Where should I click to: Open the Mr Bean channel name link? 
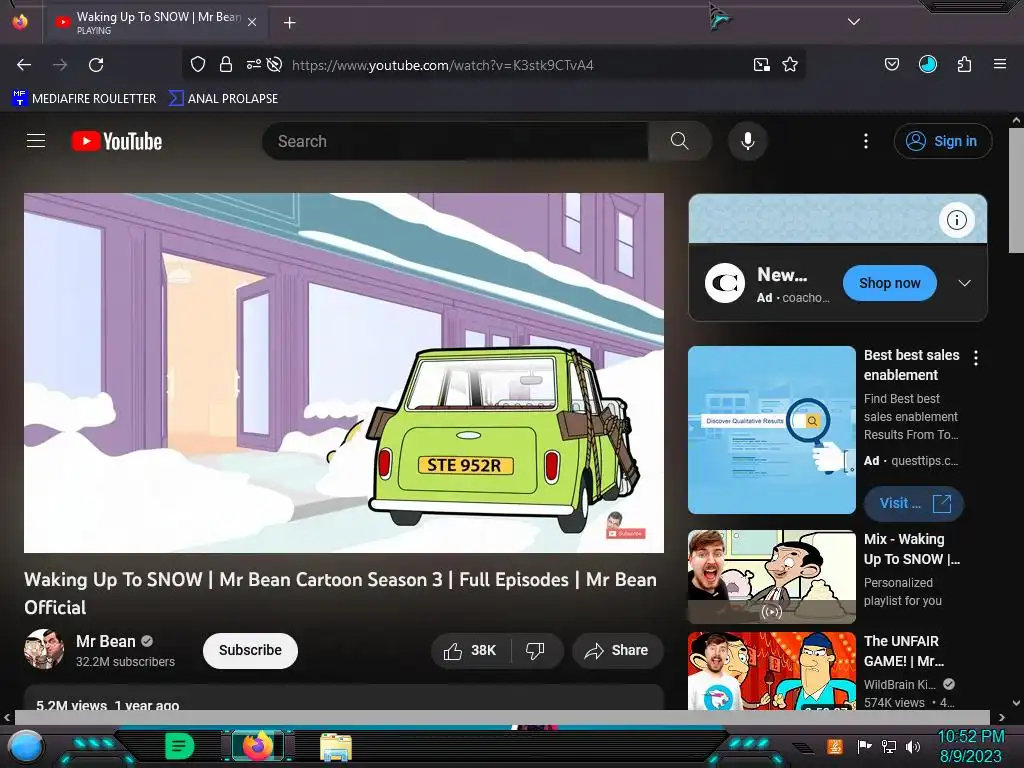(106, 641)
